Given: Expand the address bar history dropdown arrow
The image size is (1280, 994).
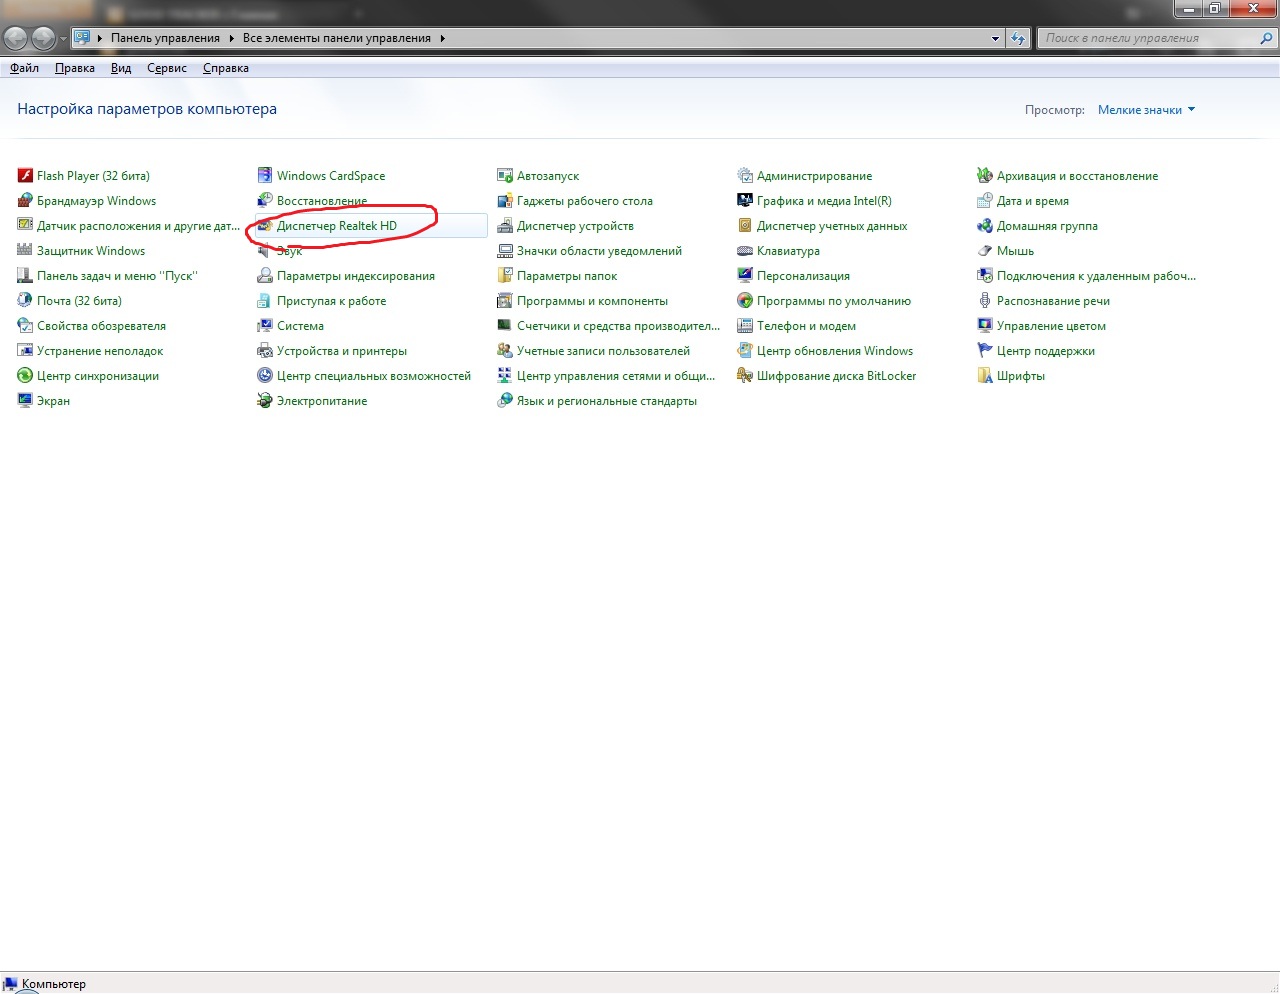Looking at the screenshot, I should pos(995,39).
